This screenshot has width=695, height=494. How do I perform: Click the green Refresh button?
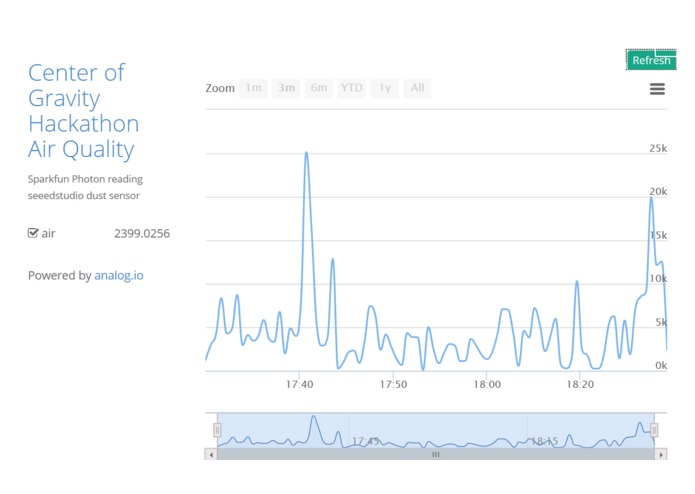tap(651, 60)
